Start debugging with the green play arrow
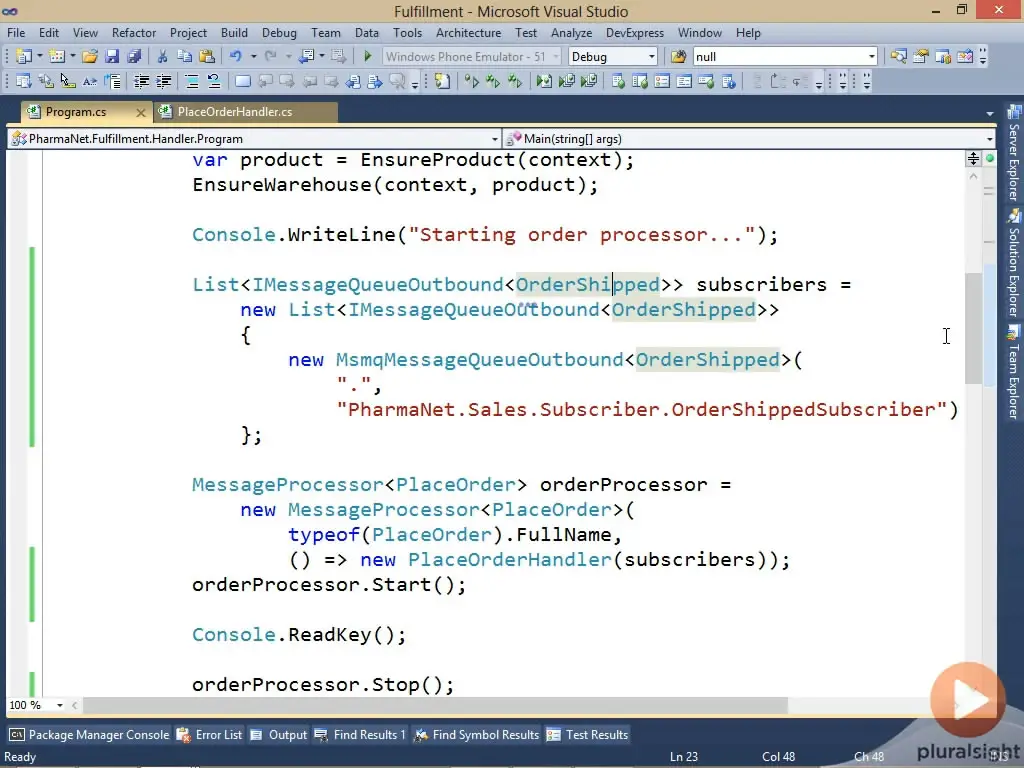The width and height of the screenshot is (1024, 768). pos(367,57)
